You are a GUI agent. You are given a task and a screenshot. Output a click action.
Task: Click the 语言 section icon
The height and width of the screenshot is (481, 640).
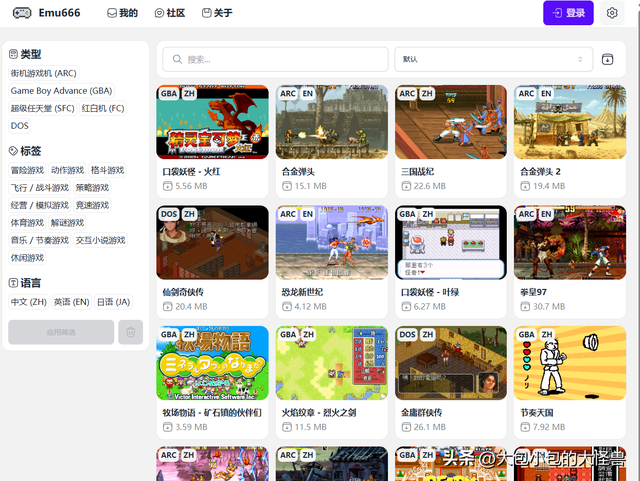point(13,283)
